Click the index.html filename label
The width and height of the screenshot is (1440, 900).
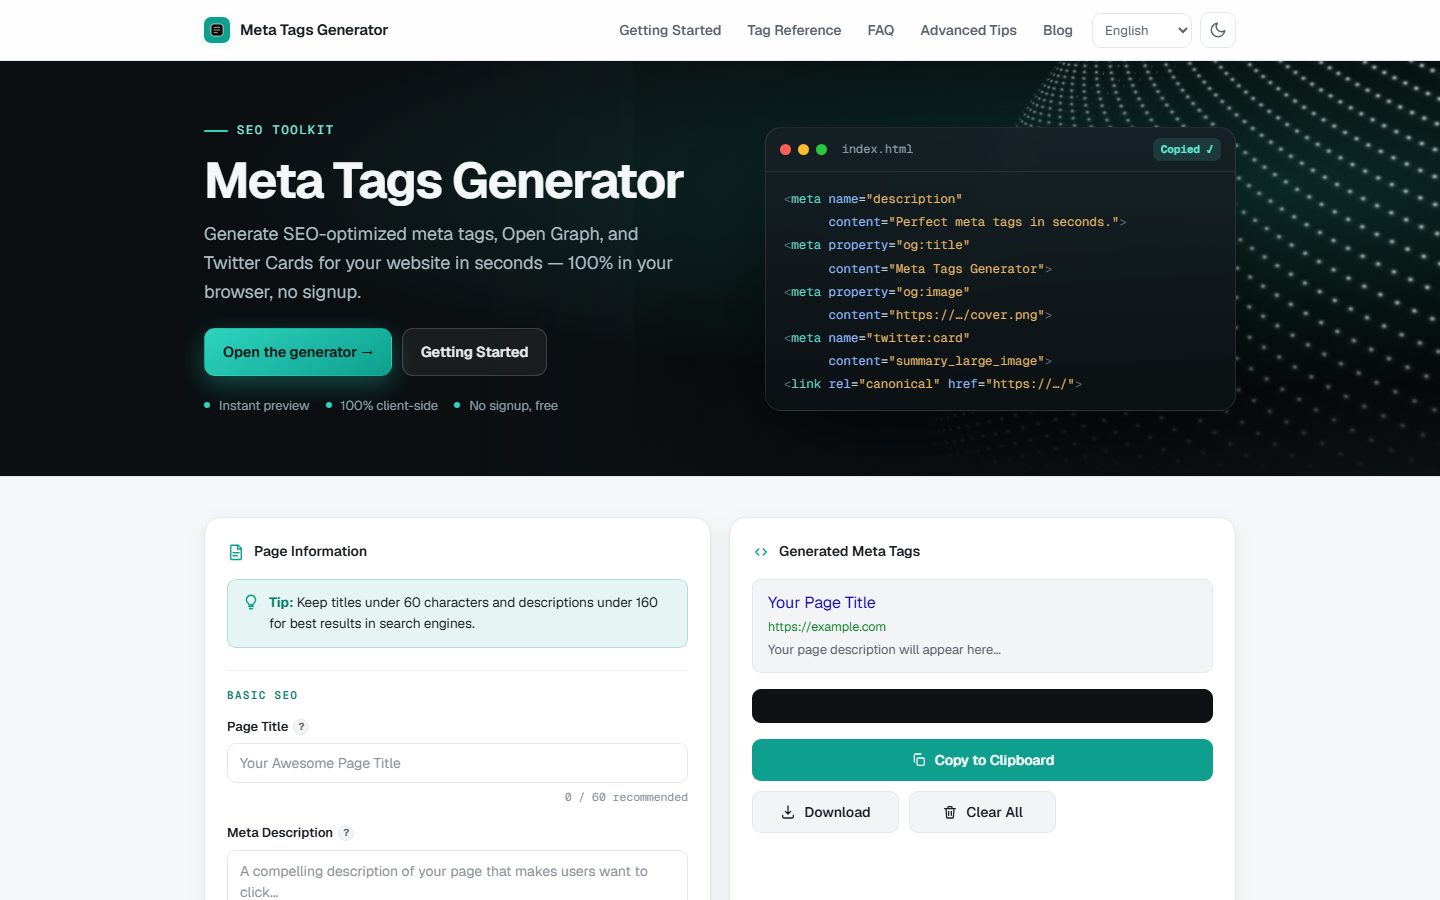[x=877, y=149]
